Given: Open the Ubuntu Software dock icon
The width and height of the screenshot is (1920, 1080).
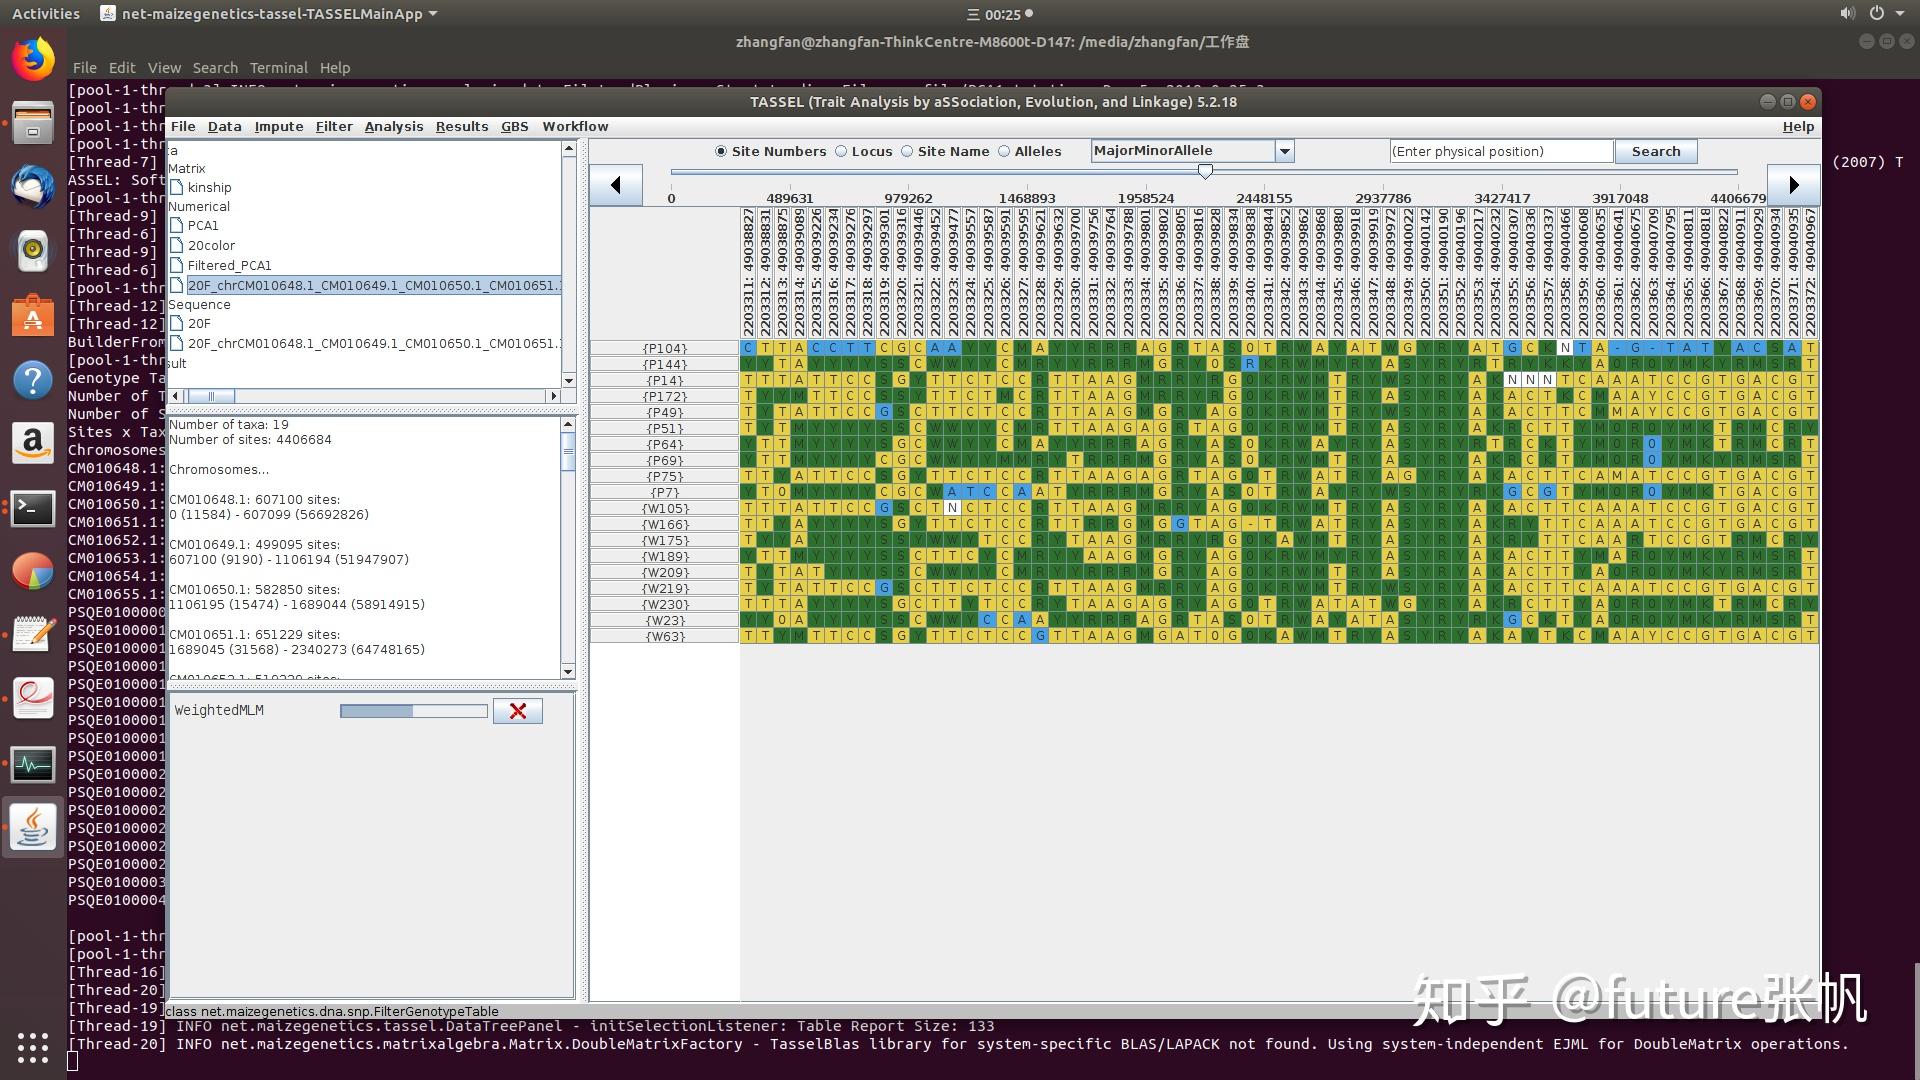Looking at the screenshot, I should 33,316.
